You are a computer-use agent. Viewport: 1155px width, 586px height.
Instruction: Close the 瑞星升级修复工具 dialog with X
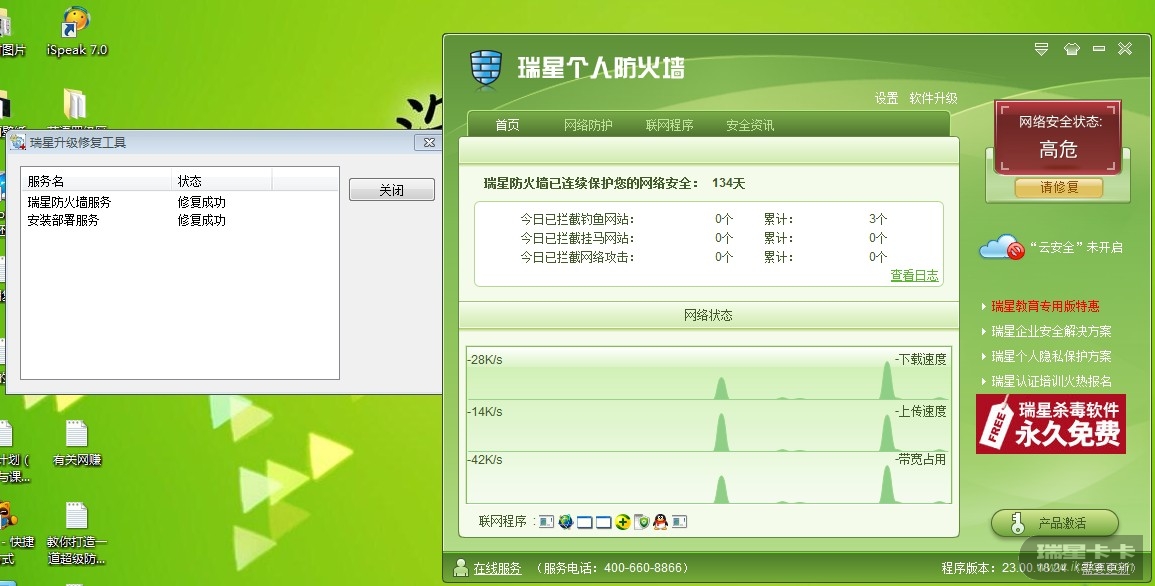pos(429,143)
